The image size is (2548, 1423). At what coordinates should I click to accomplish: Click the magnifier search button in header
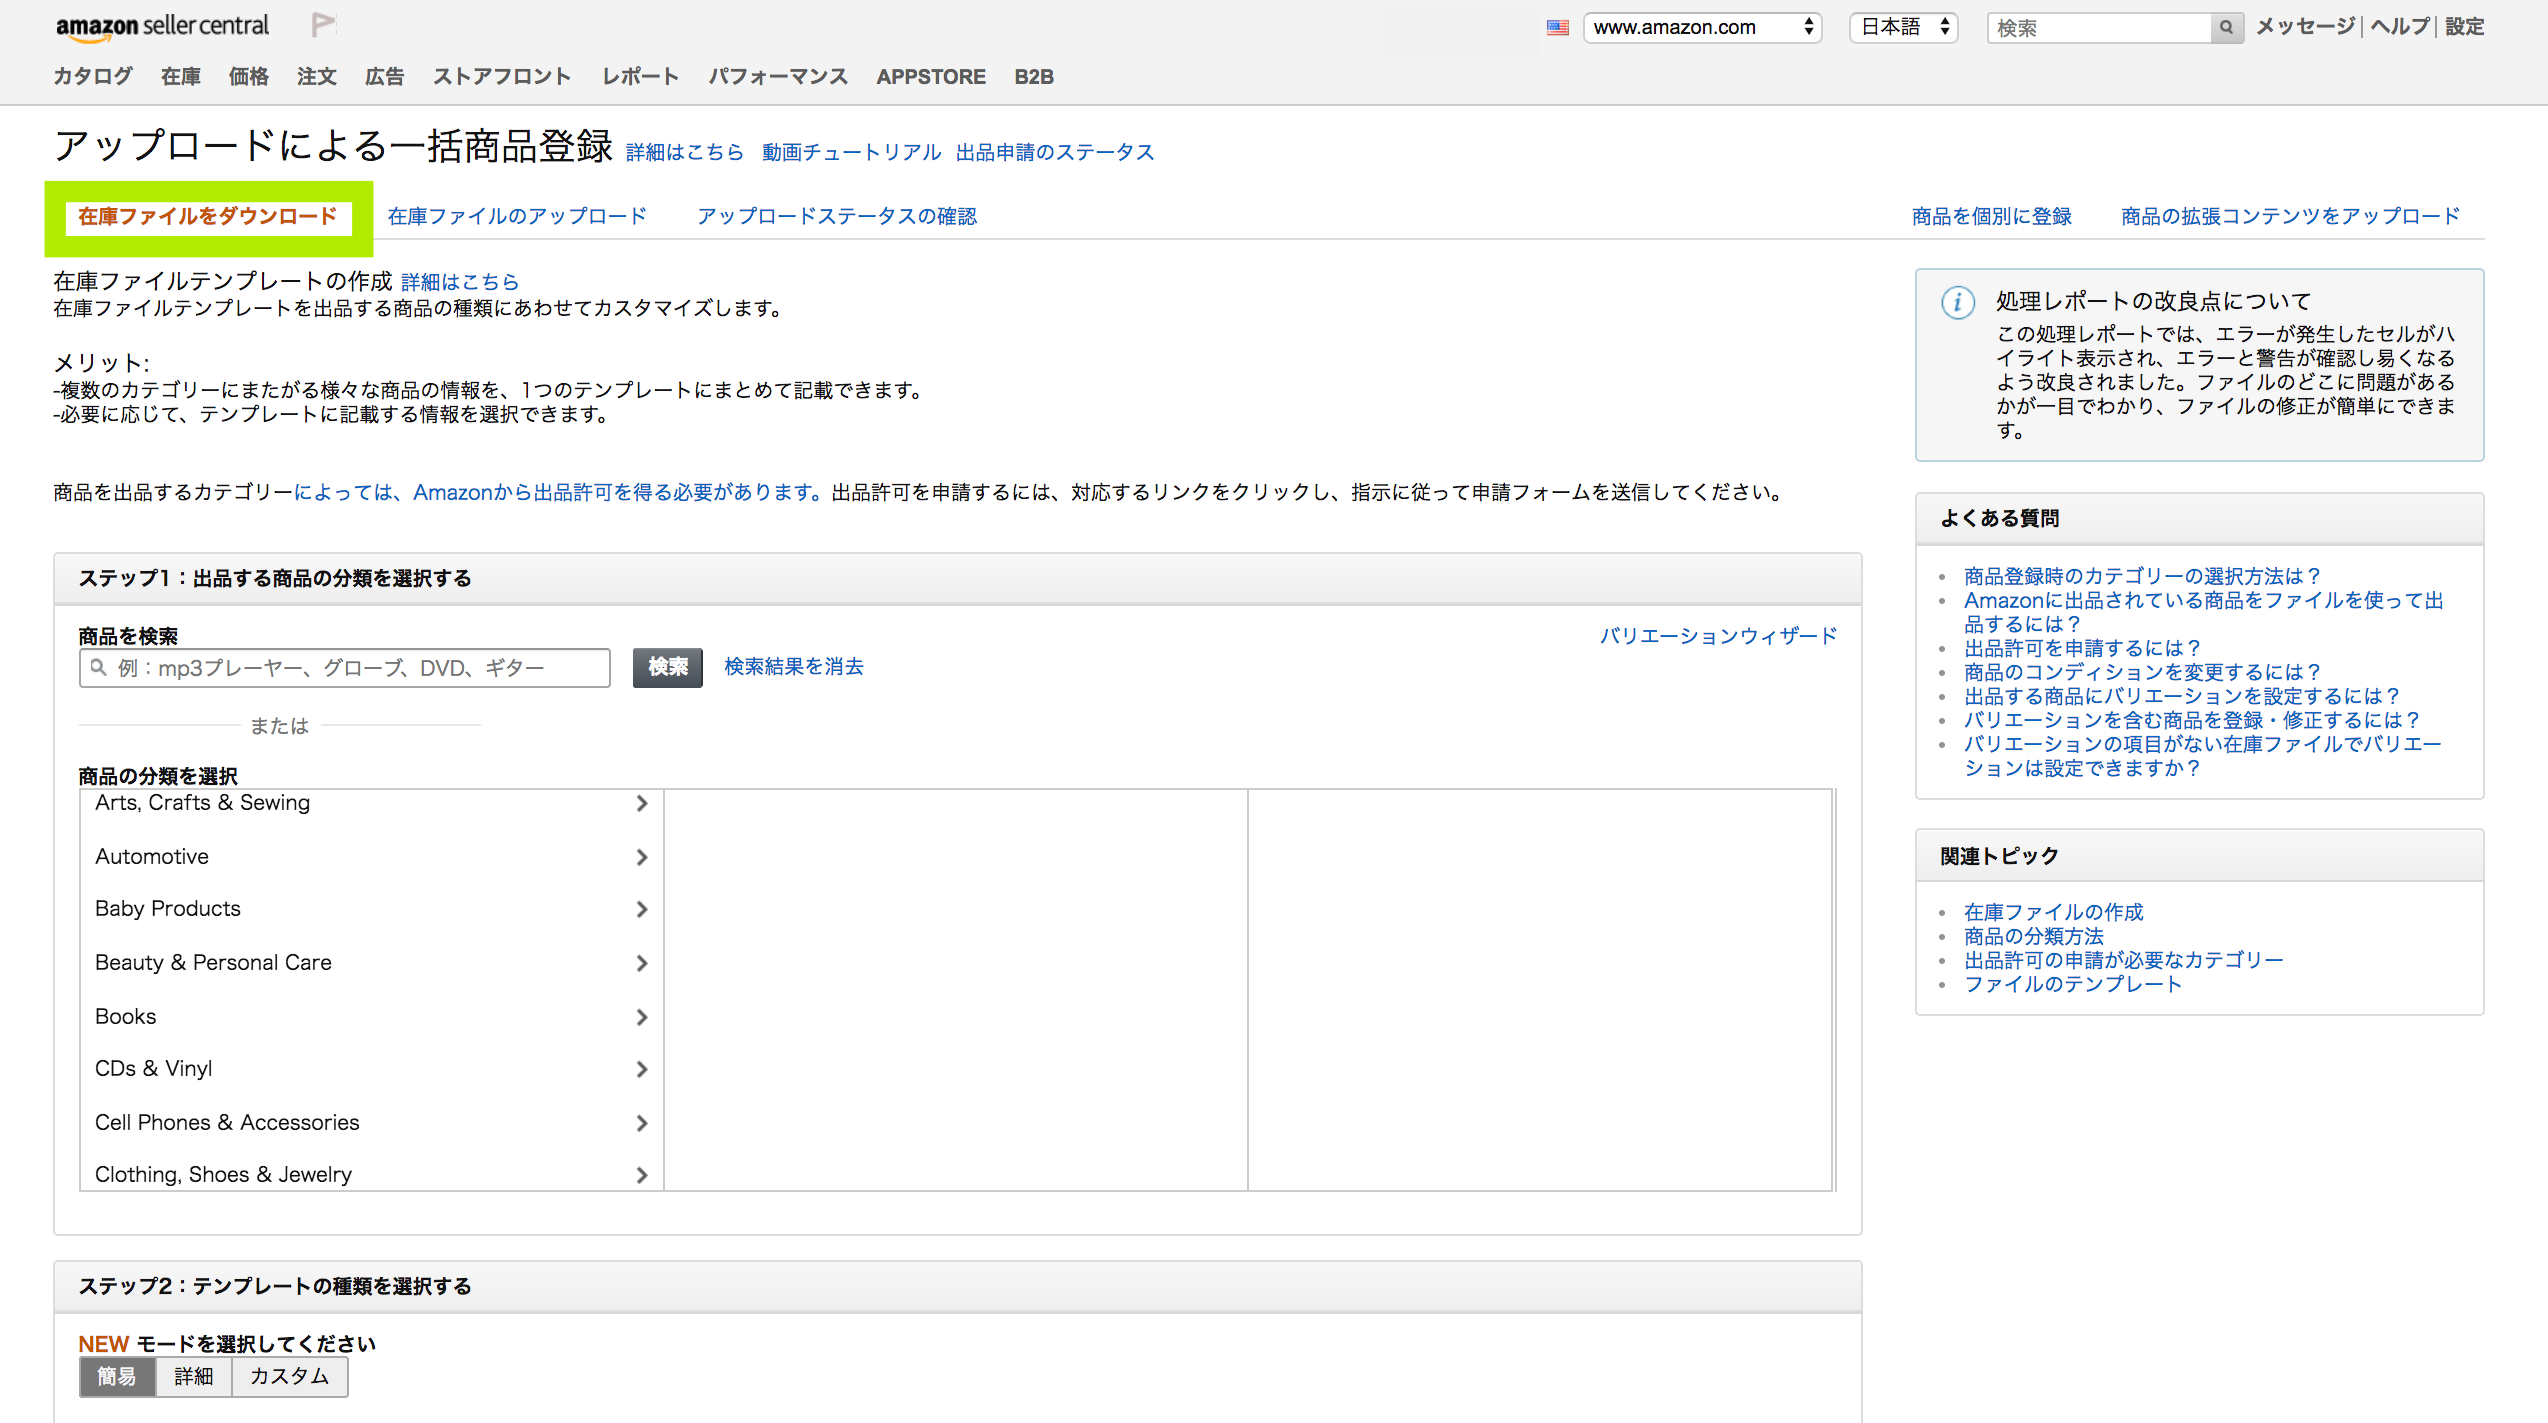(x=2226, y=28)
